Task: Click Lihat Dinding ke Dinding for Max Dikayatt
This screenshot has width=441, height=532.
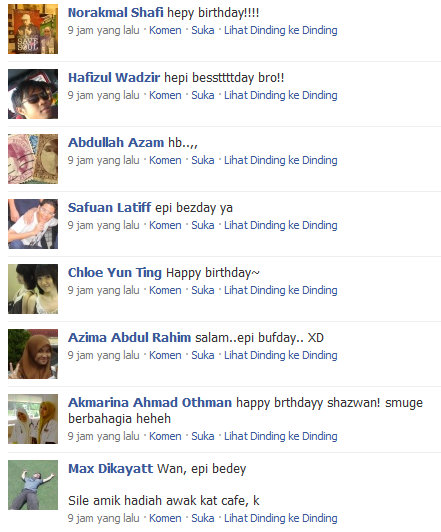Action: click(x=281, y=518)
